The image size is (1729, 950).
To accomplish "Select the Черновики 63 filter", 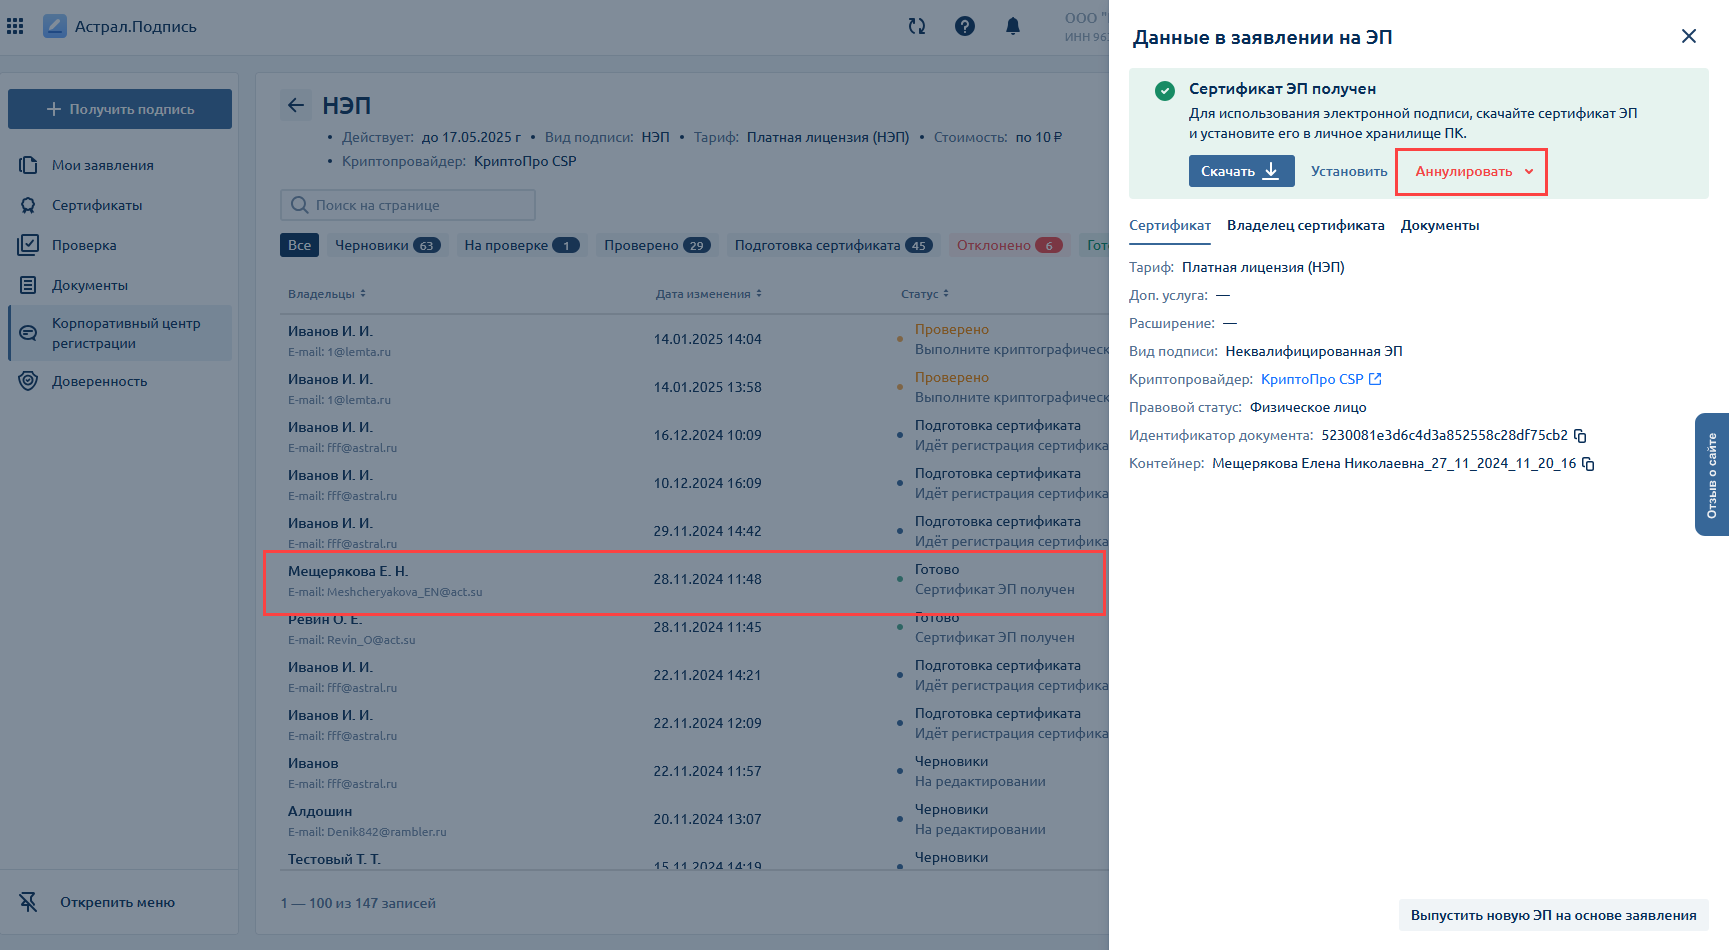I will (x=388, y=245).
